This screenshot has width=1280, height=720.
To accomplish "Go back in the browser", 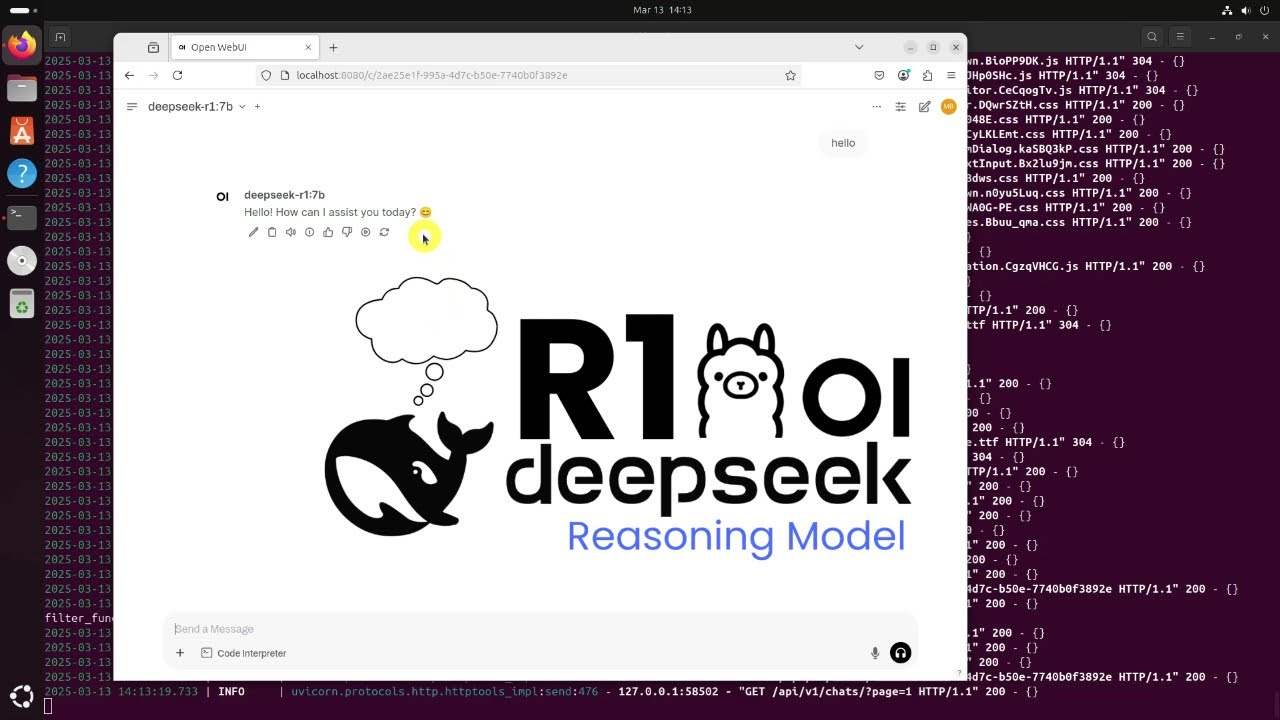I will pyautogui.click(x=129, y=75).
